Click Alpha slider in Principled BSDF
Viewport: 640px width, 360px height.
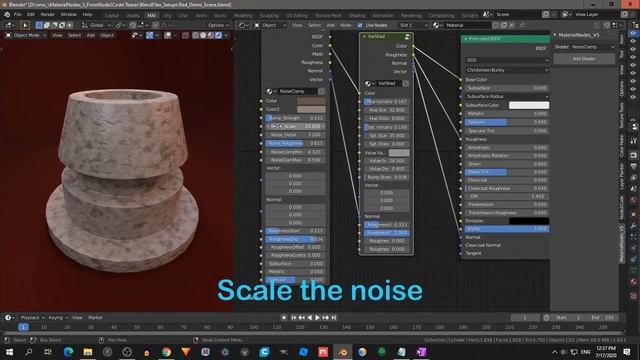[x=507, y=229]
